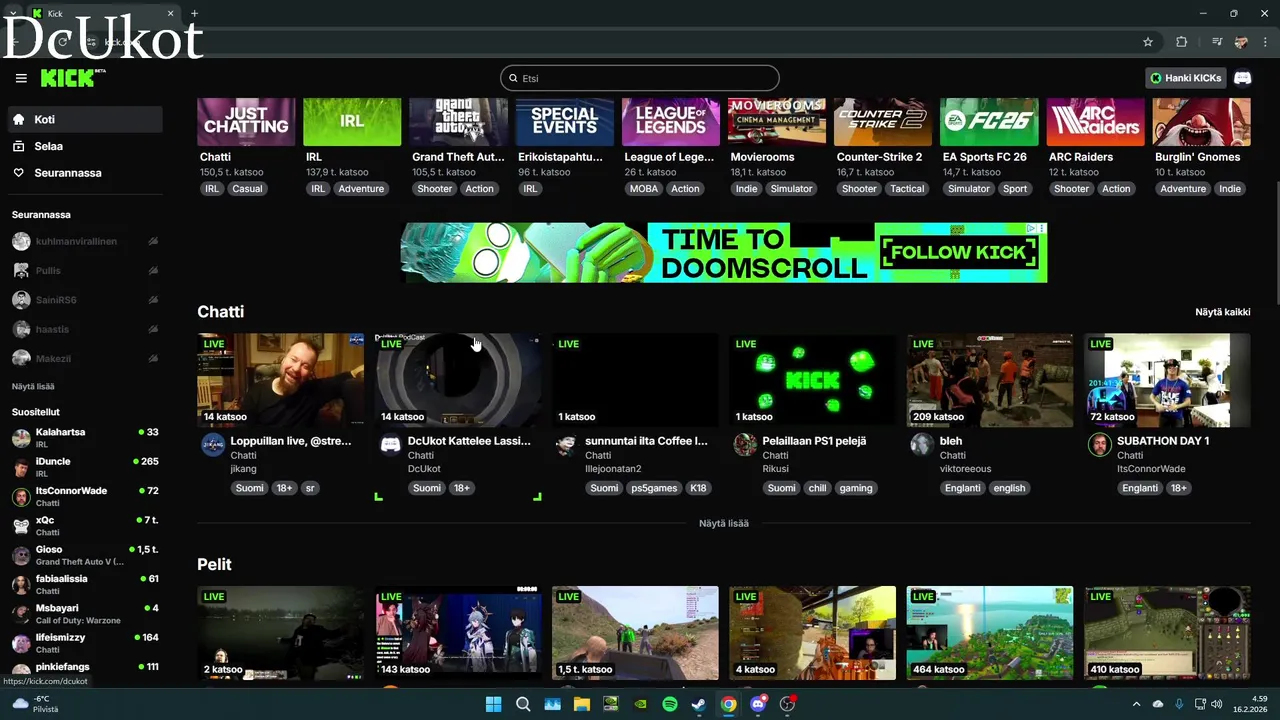Open Gioso channel in sidebar
This screenshot has height=720, width=1280.
pyautogui.click(x=85, y=555)
